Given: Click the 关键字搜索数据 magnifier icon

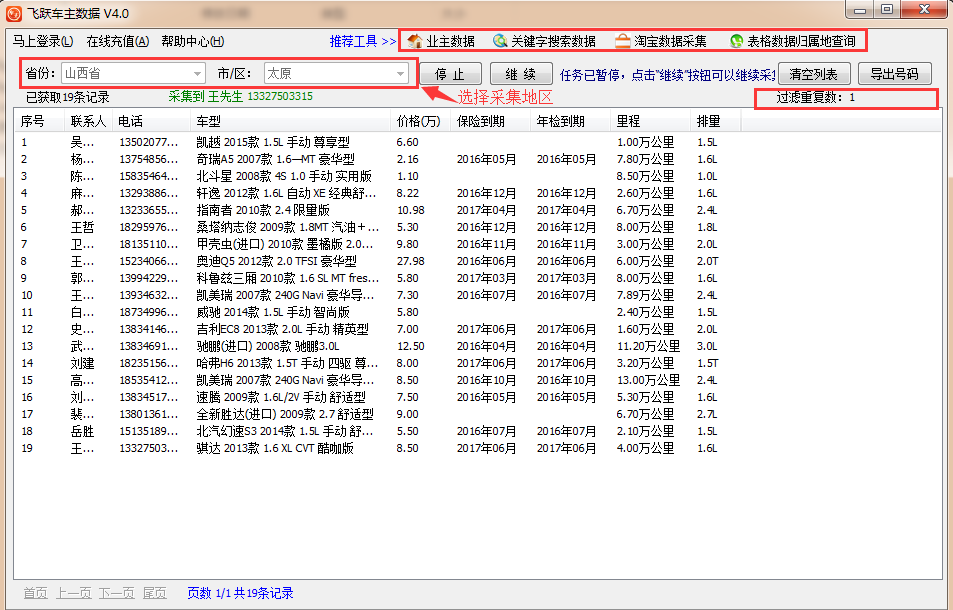Looking at the screenshot, I should pyautogui.click(x=499, y=42).
